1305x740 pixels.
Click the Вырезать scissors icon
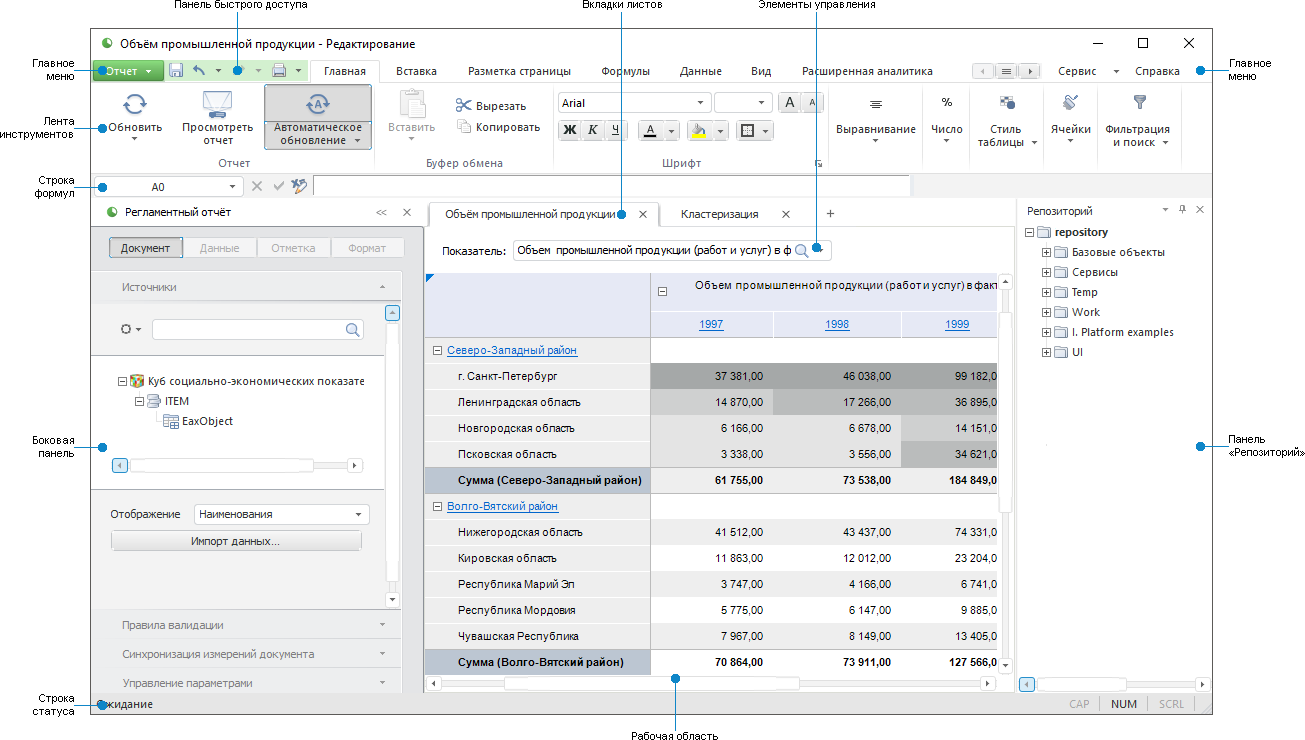[463, 105]
